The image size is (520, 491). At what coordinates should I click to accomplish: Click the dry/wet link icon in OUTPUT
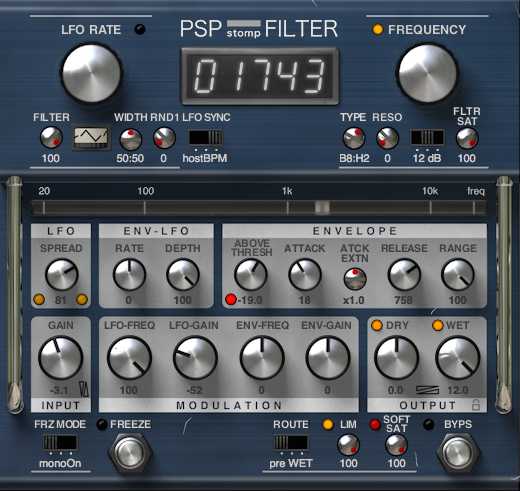tap(428, 390)
